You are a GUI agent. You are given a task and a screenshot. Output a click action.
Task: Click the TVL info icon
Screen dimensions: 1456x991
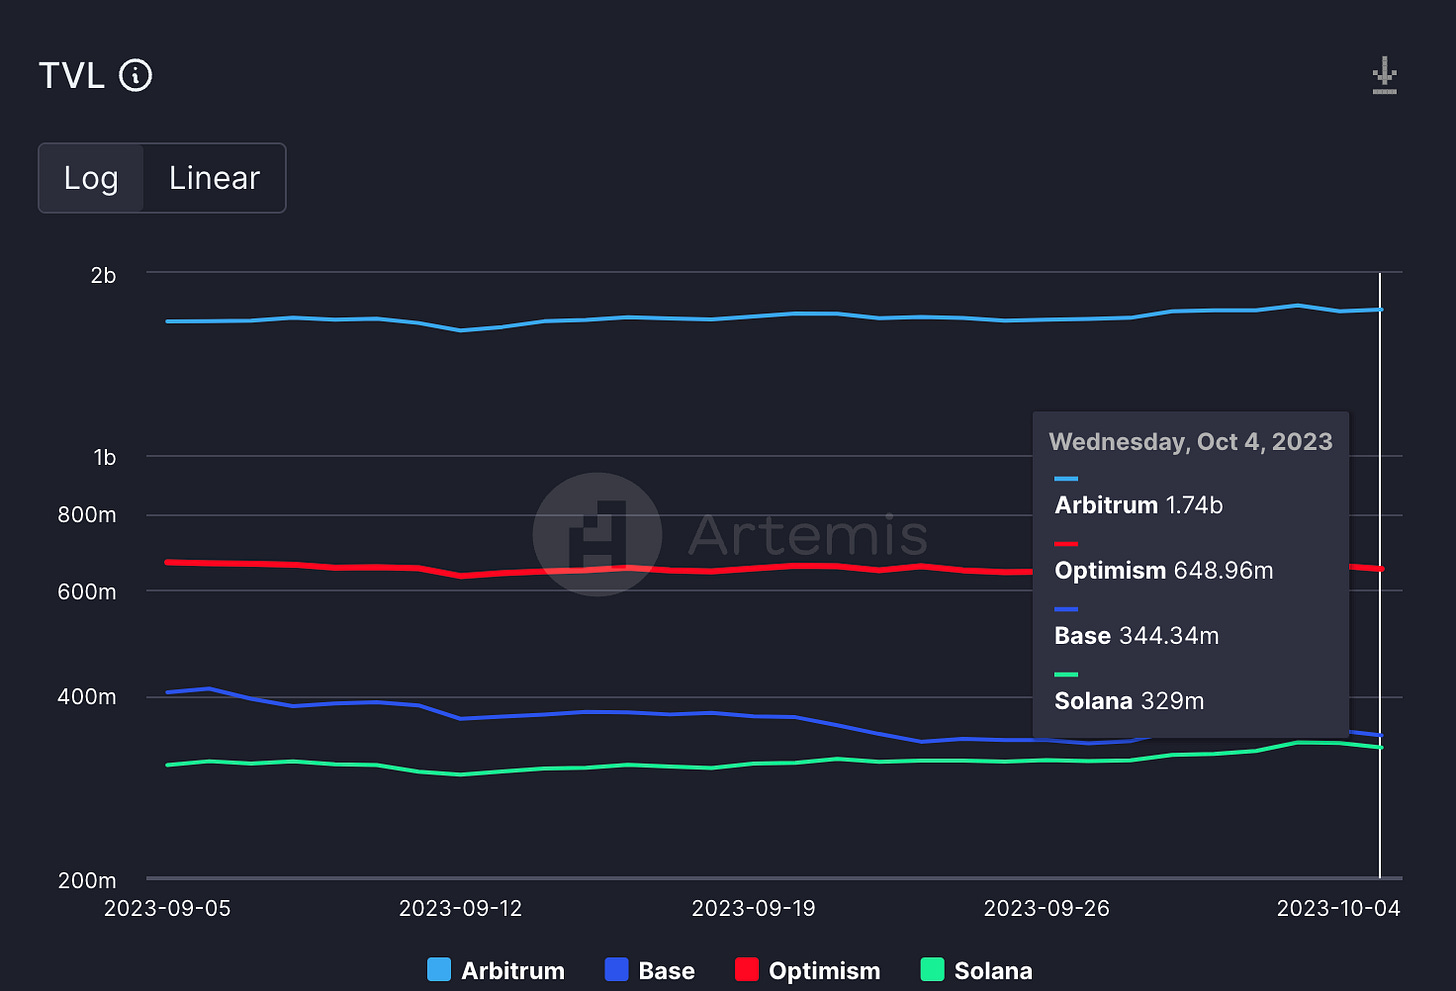(136, 75)
